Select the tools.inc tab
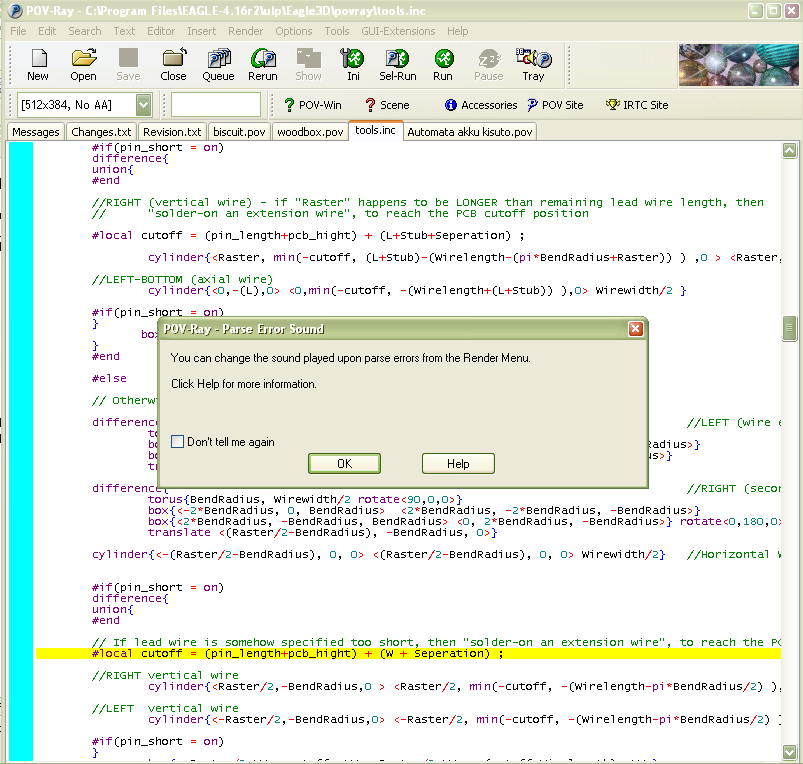 [x=375, y=131]
